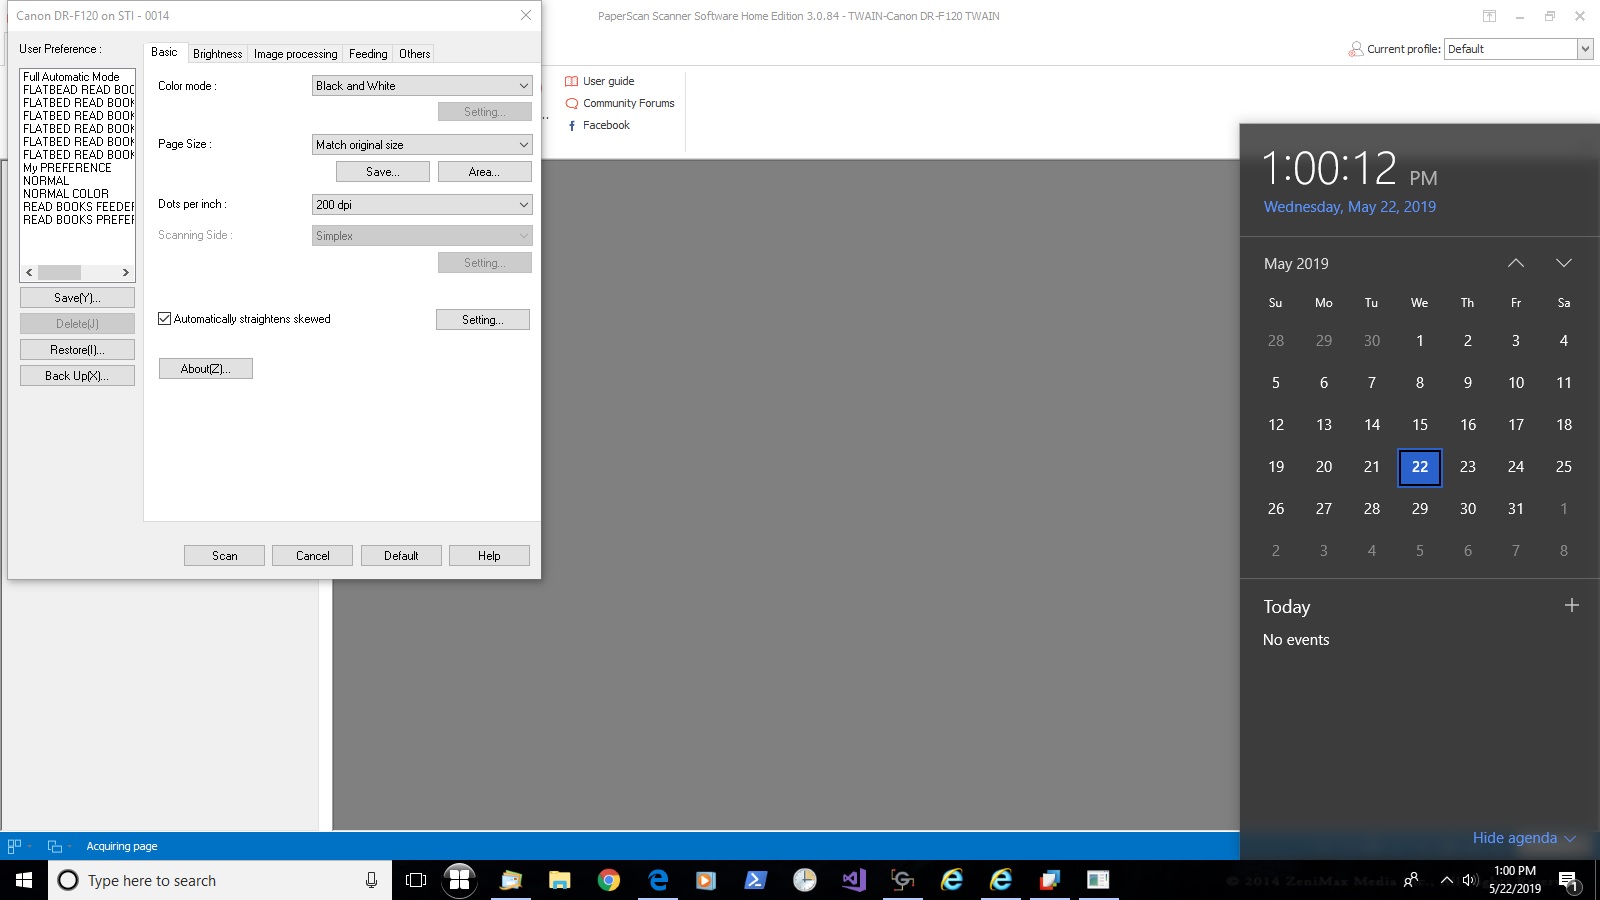Open the Action Center notifications icon
This screenshot has width=1600, height=900.
1568,881
